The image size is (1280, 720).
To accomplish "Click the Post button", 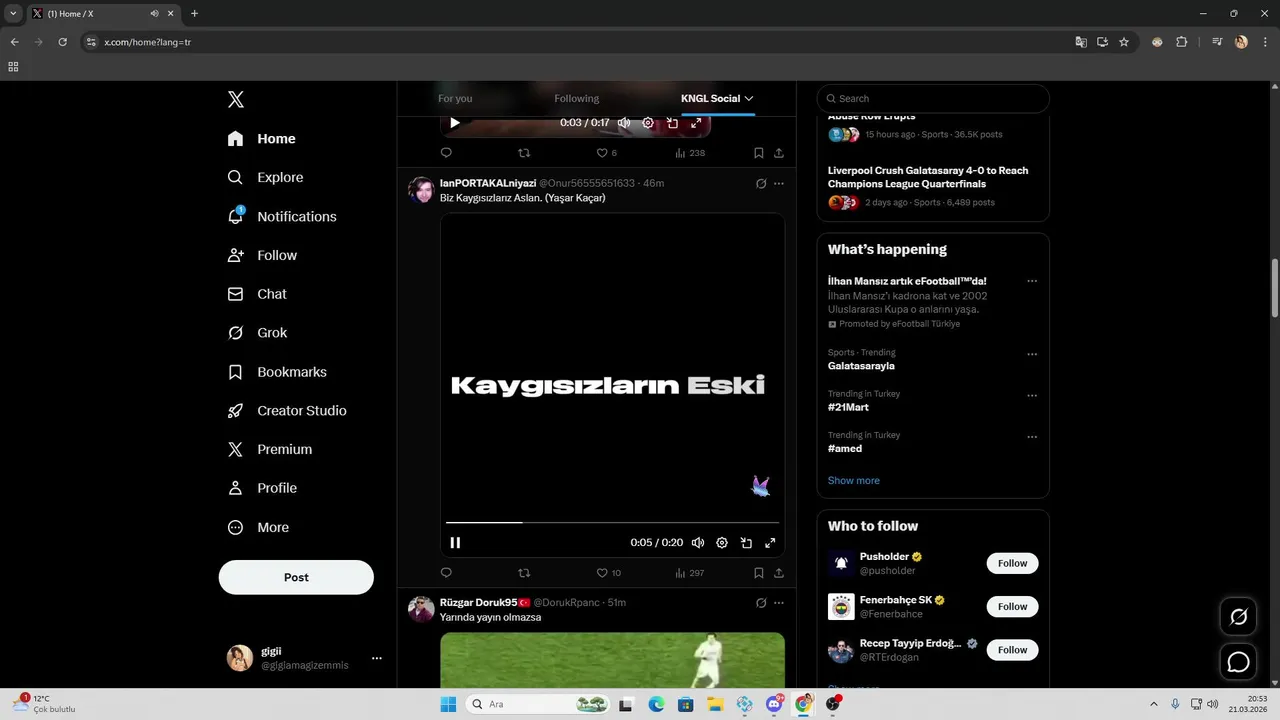I will pyautogui.click(x=296, y=577).
